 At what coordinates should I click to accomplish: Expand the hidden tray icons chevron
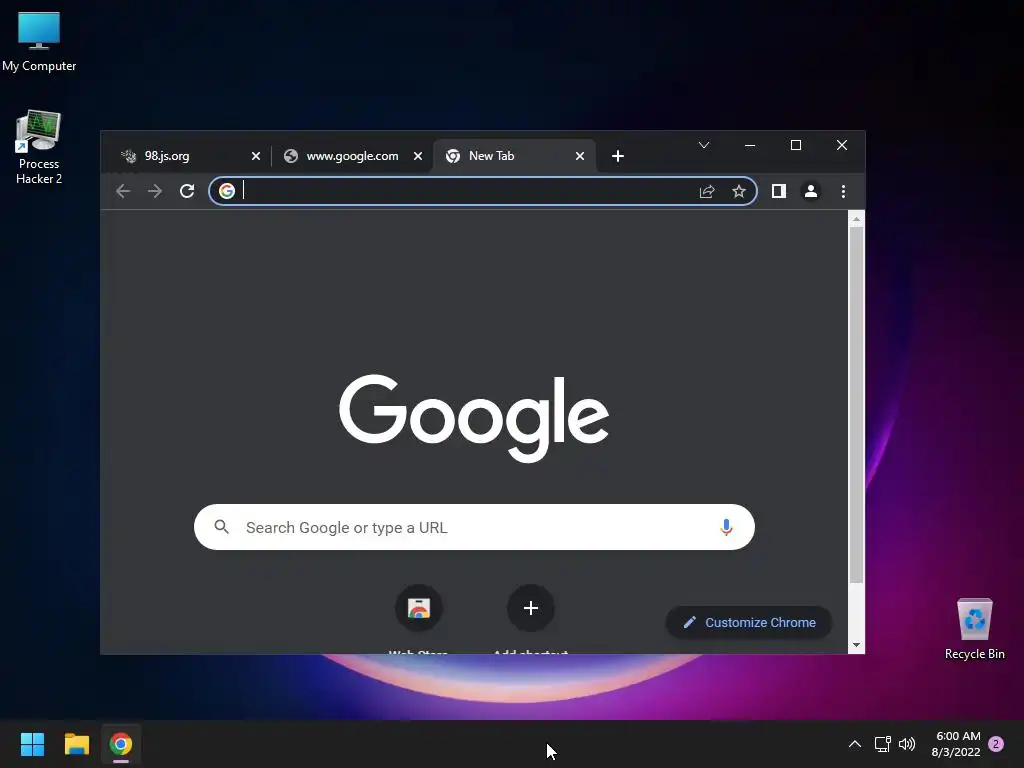[x=855, y=744]
